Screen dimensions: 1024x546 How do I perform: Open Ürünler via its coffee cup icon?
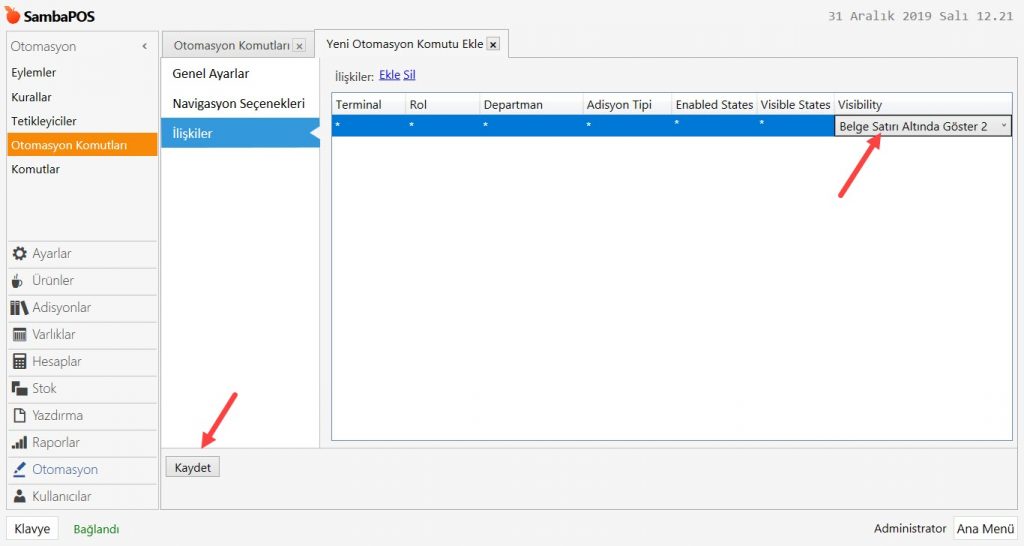click(18, 281)
